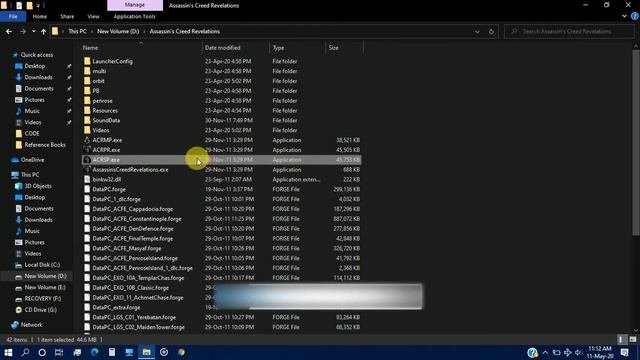Viewport: 640px width, 360px height.
Task: Launch Google Chrome from the taskbar
Action: click(x=181, y=352)
